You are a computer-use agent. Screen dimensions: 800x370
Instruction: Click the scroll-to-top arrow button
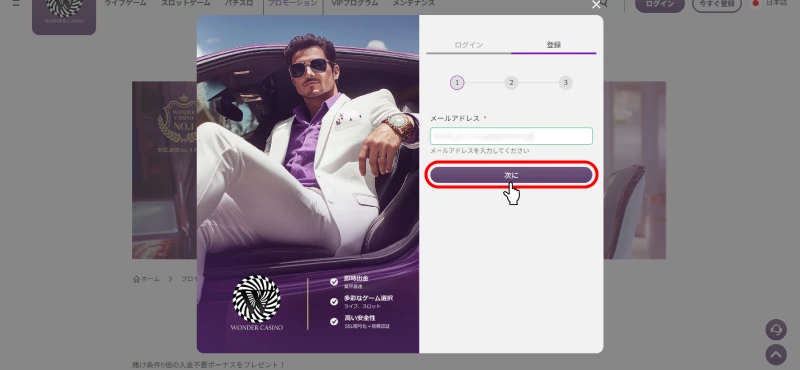pyautogui.click(x=776, y=354)
